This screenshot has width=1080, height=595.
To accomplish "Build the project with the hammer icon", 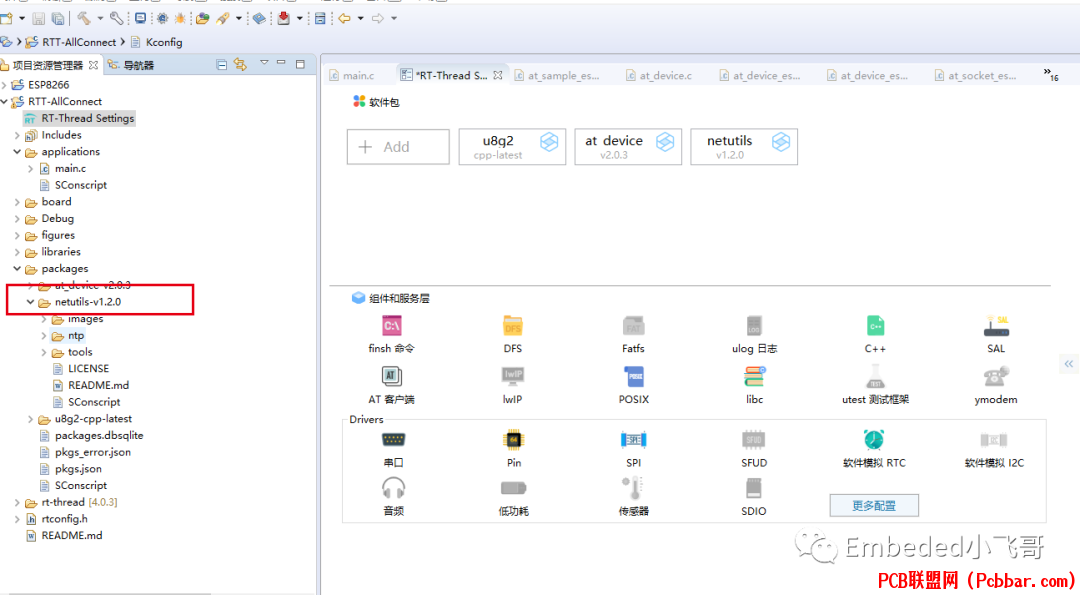I will pyautogui.click(x=84, y=19).
